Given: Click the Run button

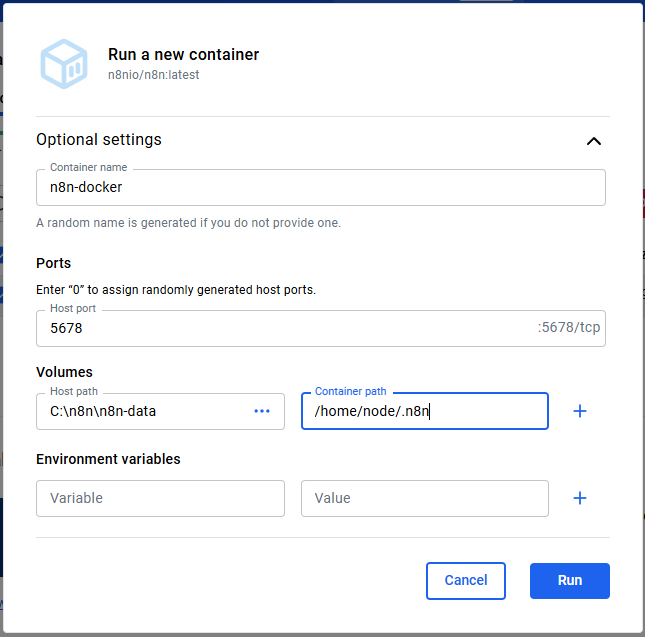Looking at the screenshot, I should pos(570,581).
